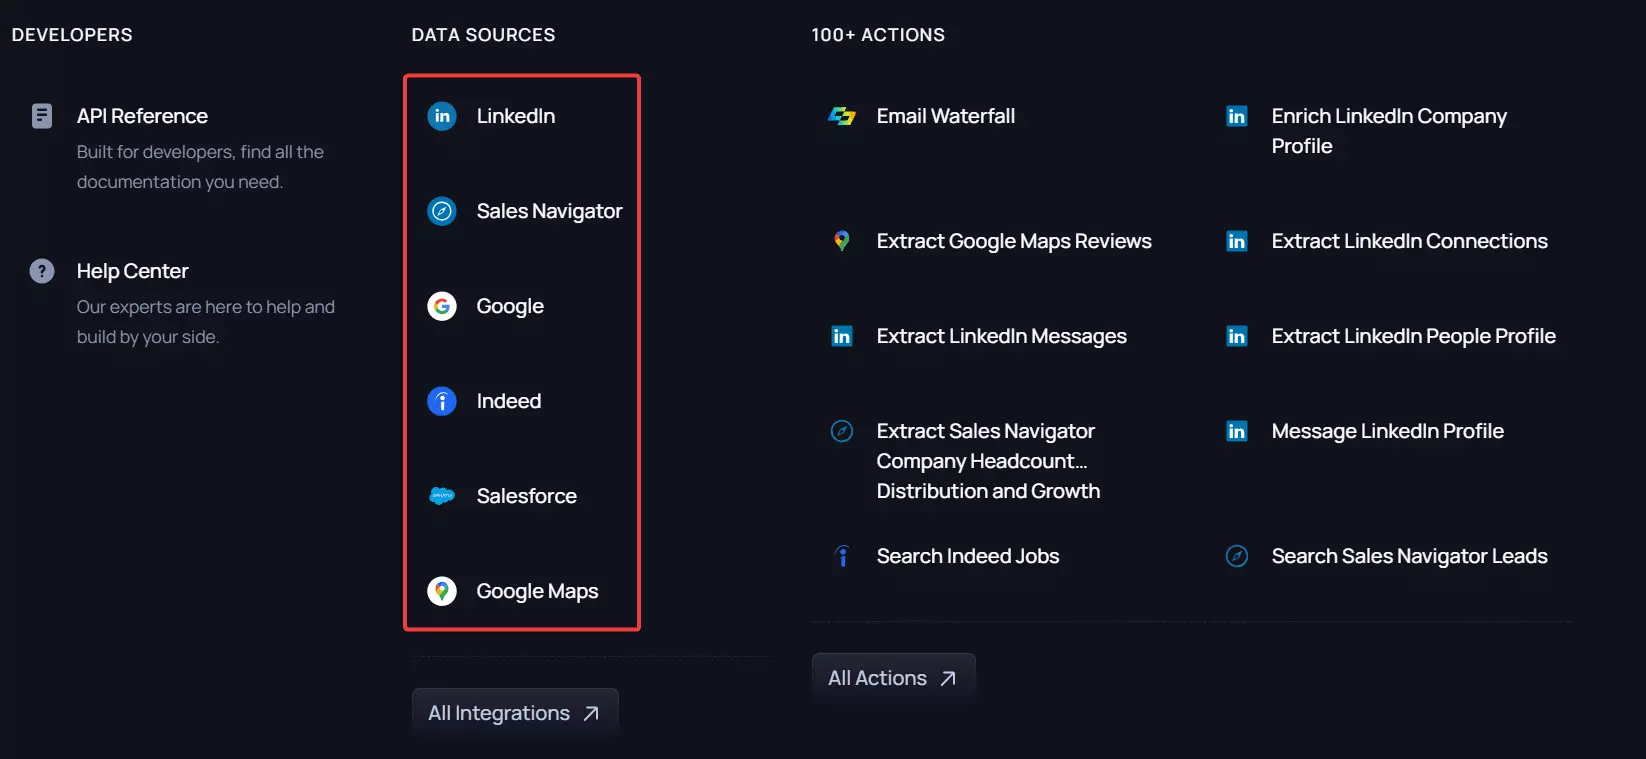Click the Google logo icon

442,306
